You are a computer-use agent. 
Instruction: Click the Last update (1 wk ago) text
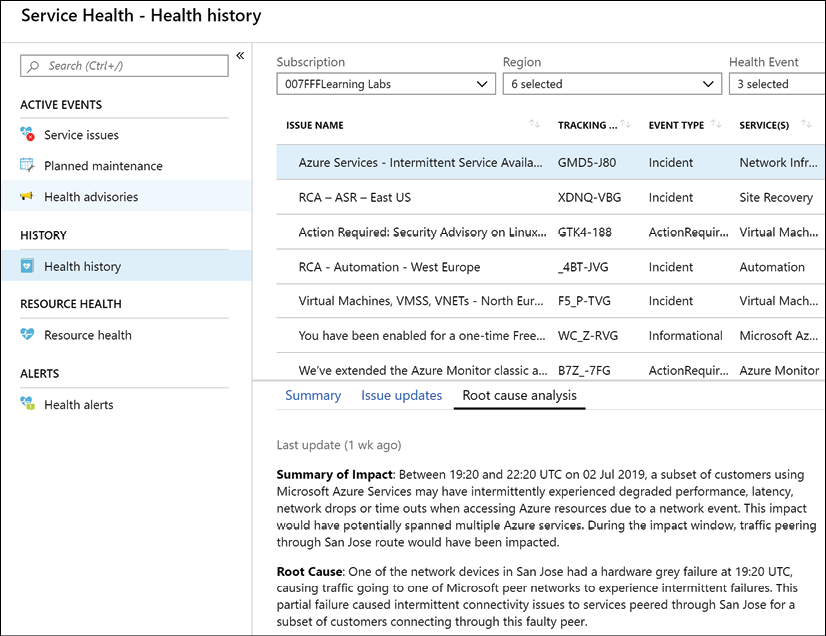pos(339,445)
